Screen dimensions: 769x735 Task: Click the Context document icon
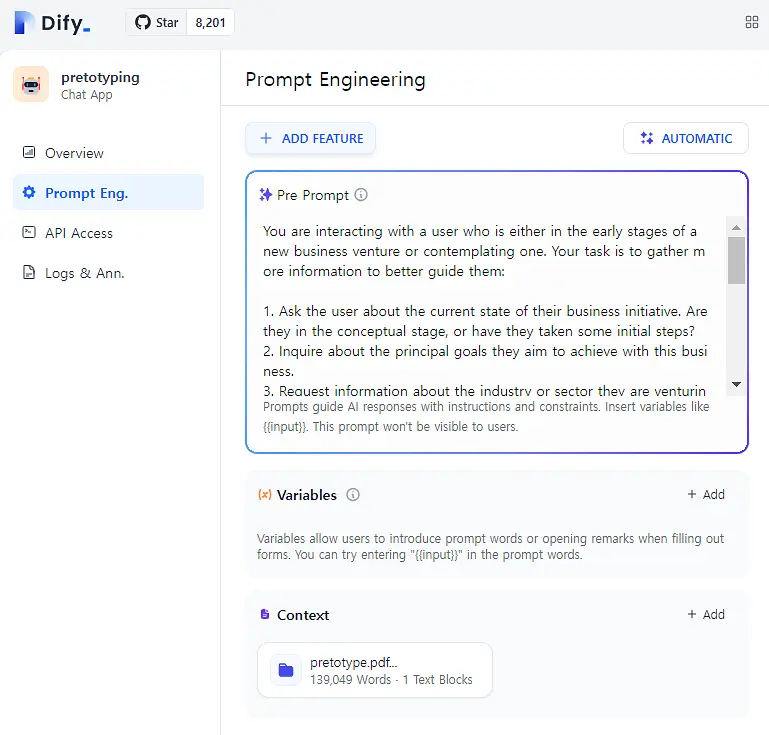(x=265, y=614)
